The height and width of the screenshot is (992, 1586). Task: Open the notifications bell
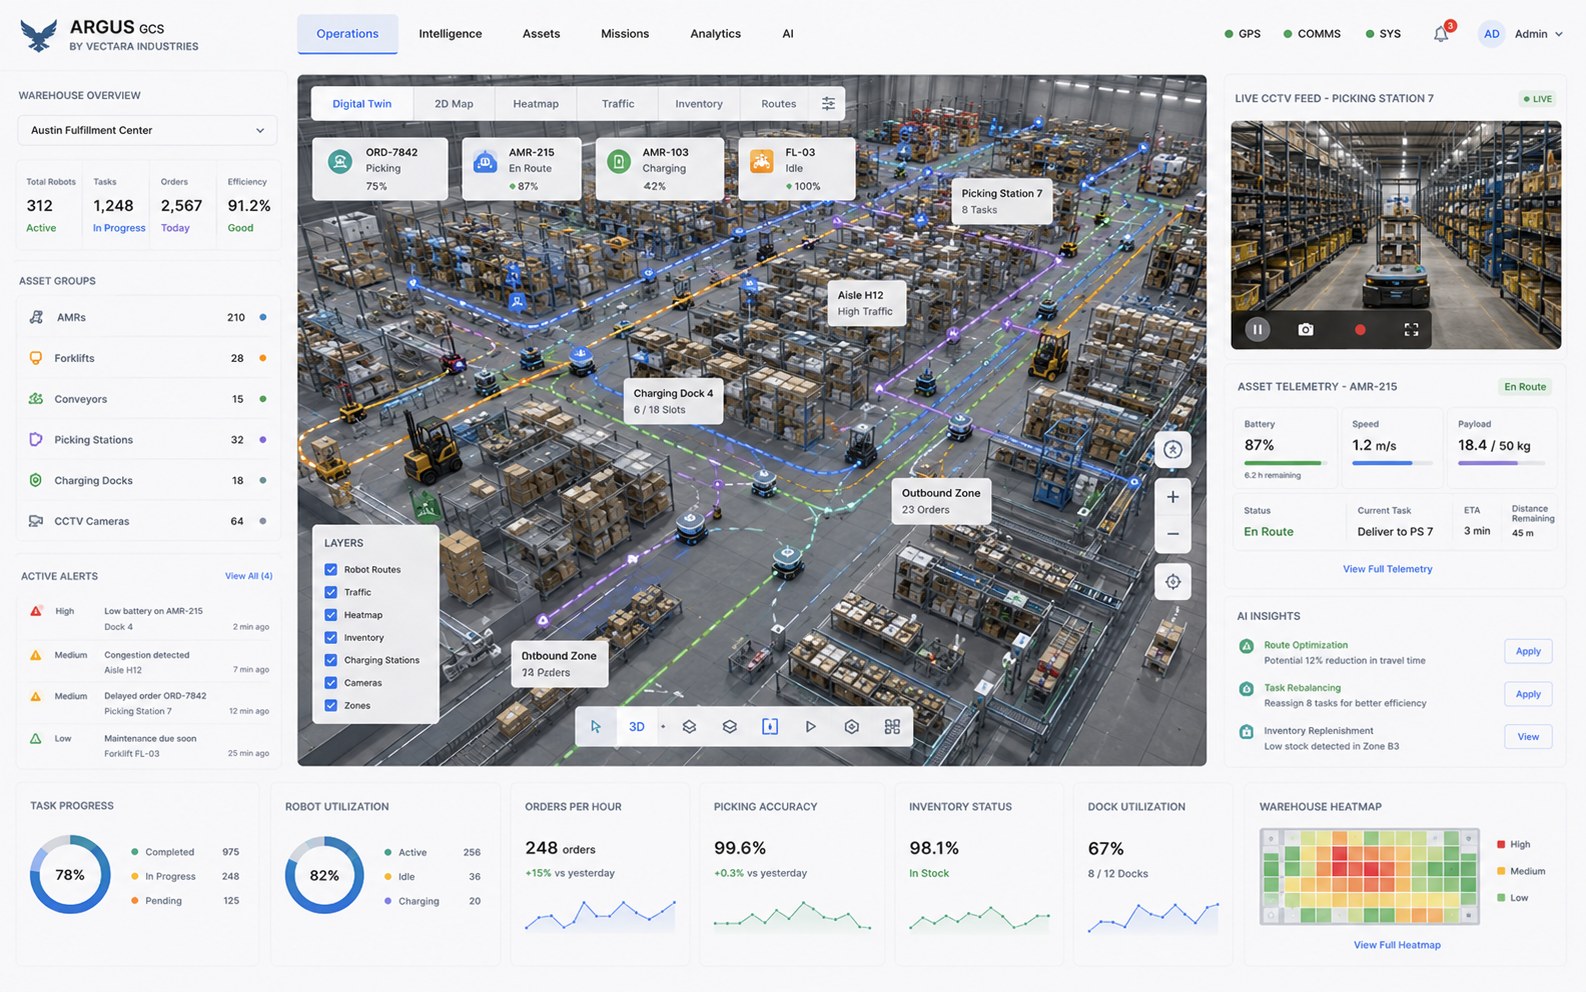[x=1441, y=34]
